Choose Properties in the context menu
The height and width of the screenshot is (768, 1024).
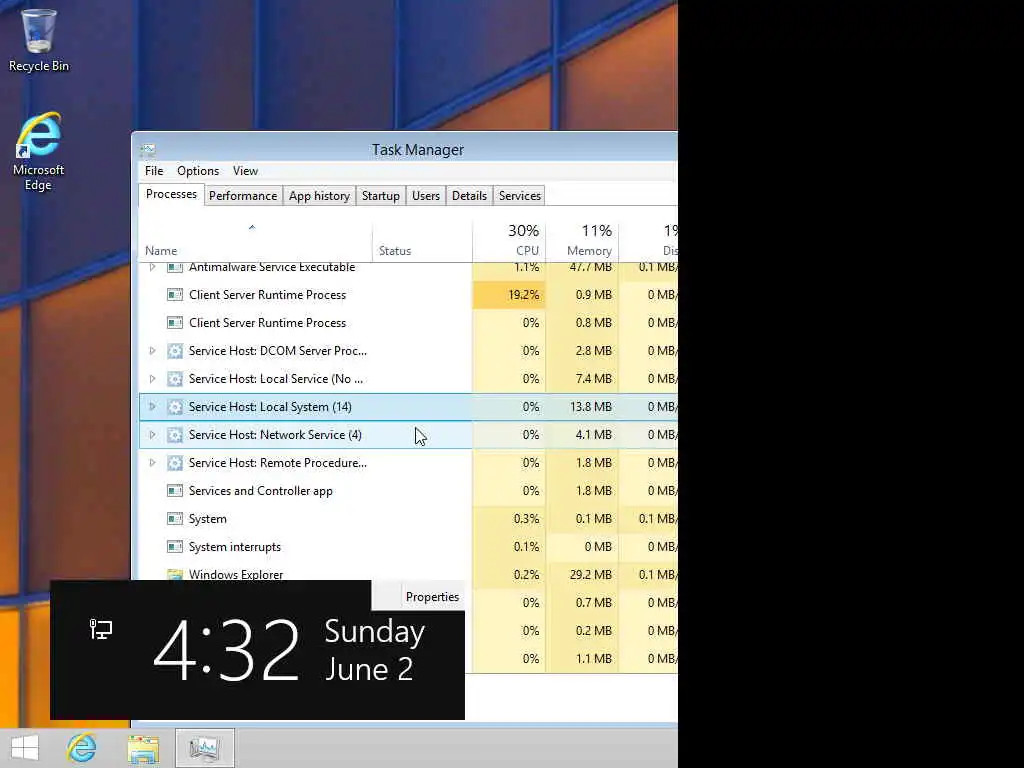pyautogui.click(x=432, y=597)
